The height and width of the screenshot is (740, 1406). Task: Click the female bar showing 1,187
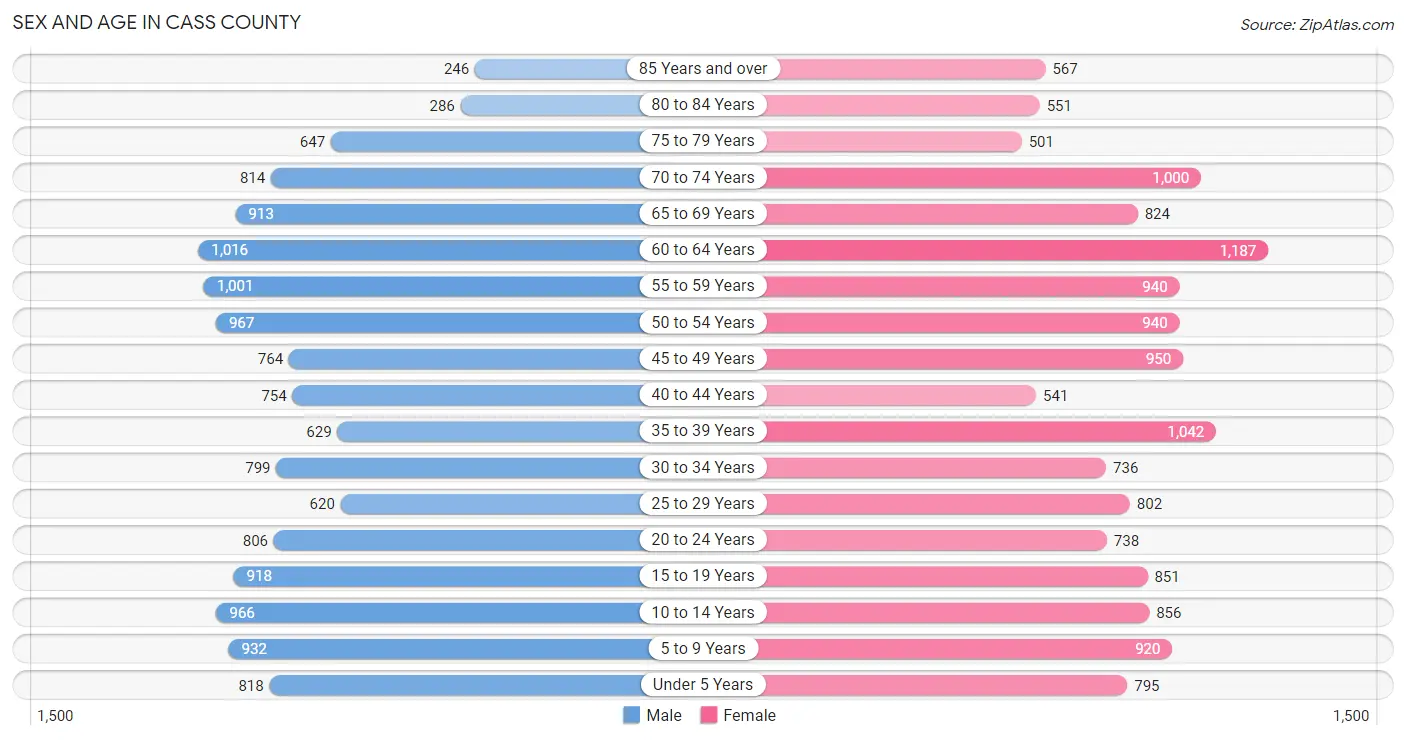(986, 250)
